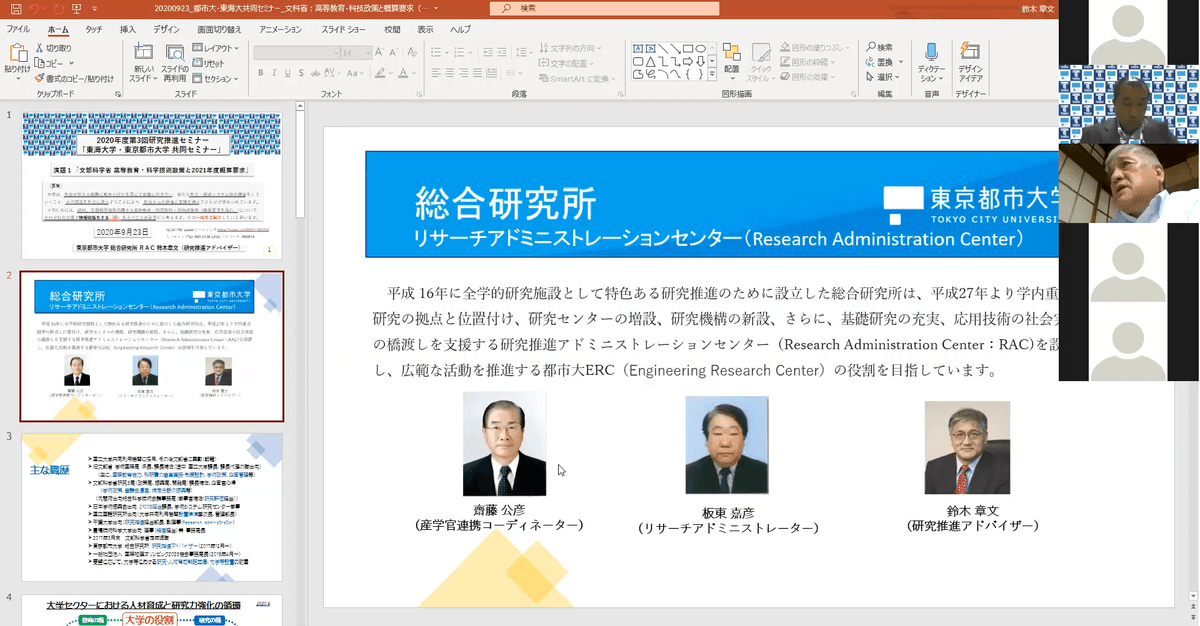Open Design Ideas (デザインアイデア)
The width and height of the screenshot is (1200, 626).
click(x=970, y=60)
